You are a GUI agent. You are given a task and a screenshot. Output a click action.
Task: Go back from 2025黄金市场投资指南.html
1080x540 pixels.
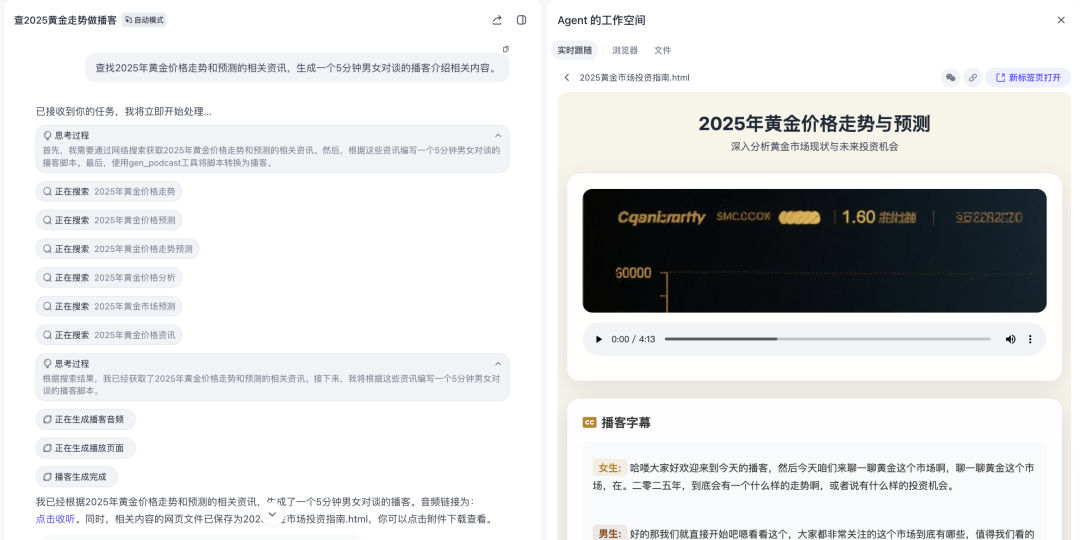tap(567, 78)
